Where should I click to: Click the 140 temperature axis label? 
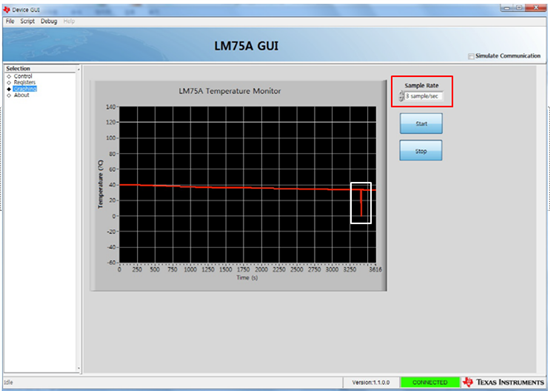(x=110, y=107)
